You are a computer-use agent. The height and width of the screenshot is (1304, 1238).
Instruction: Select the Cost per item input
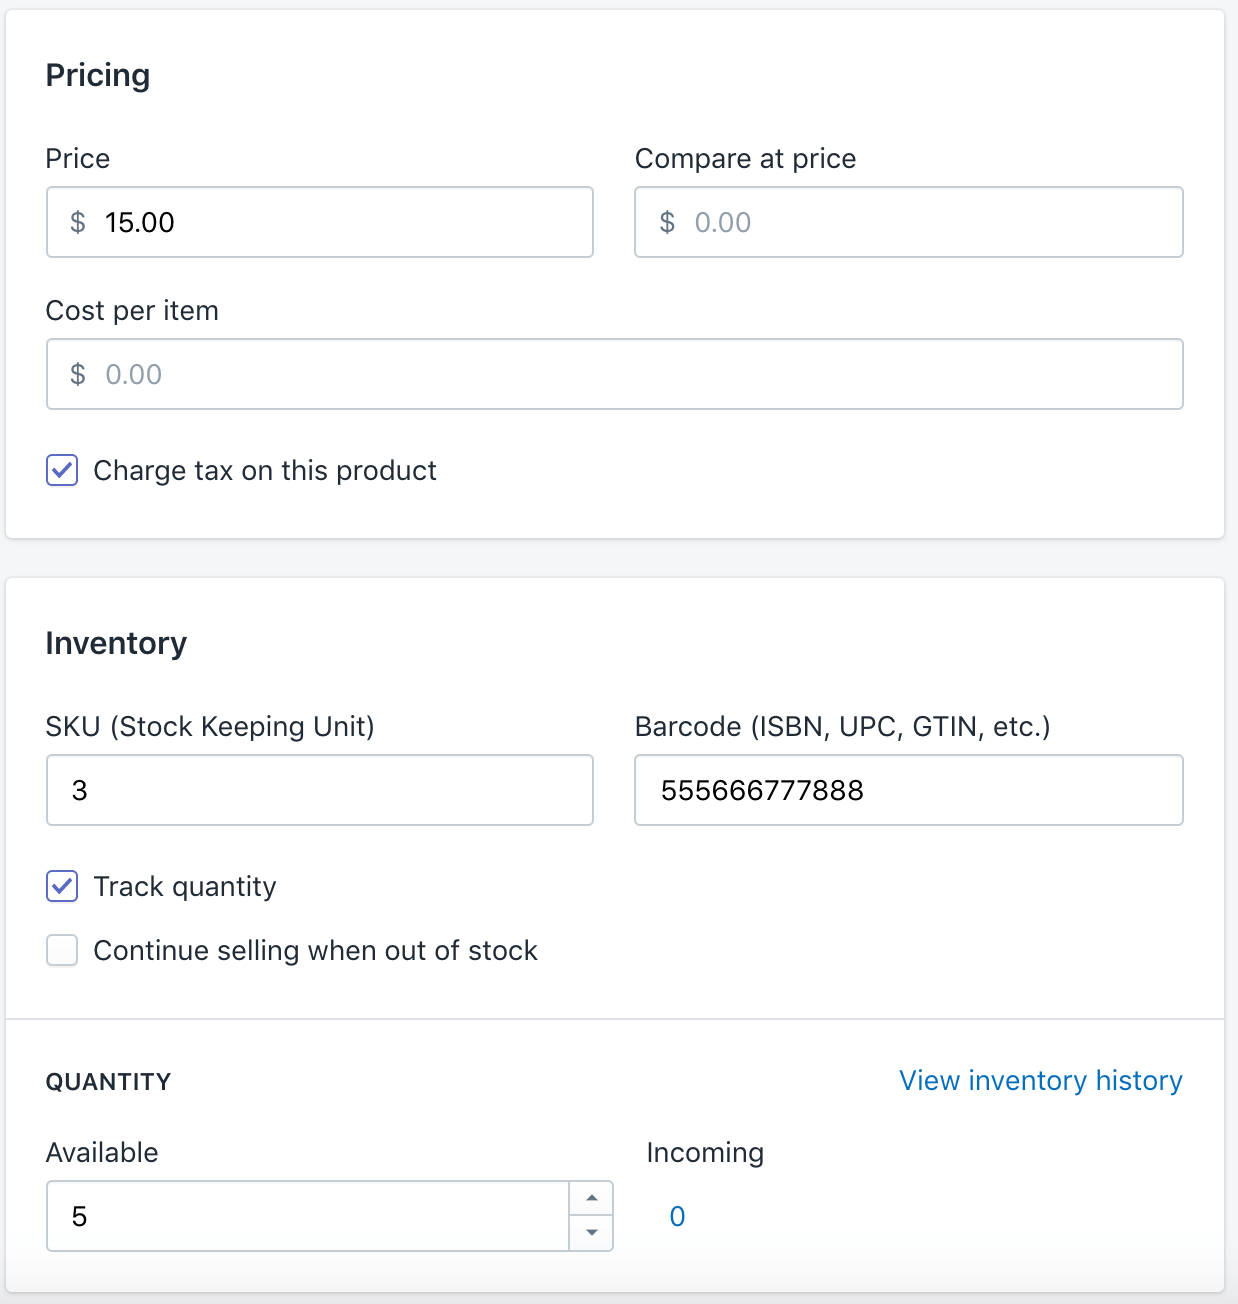point(615,374)
